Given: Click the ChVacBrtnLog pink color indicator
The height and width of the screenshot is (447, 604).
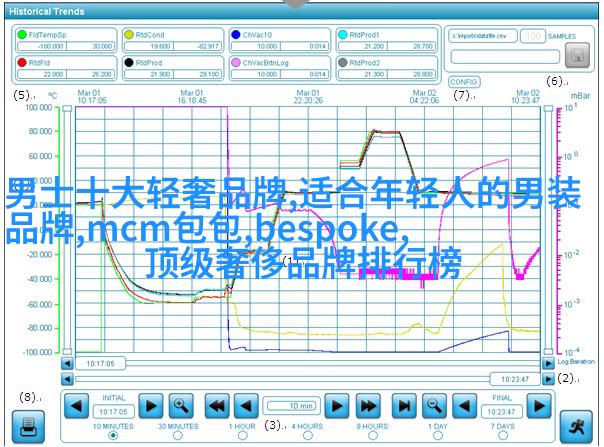Looking at the screenshot, I should 236,62.
